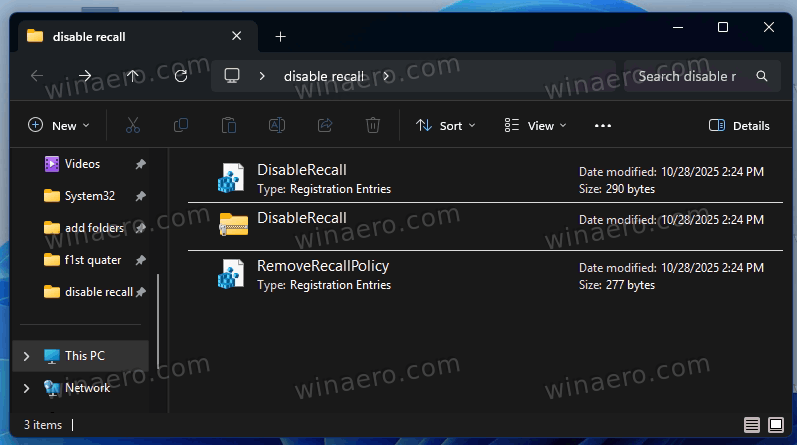Screen dimensions: 797x445
Task: Click the Copy icon in toolbar
Action: click(x=180, y=125)
